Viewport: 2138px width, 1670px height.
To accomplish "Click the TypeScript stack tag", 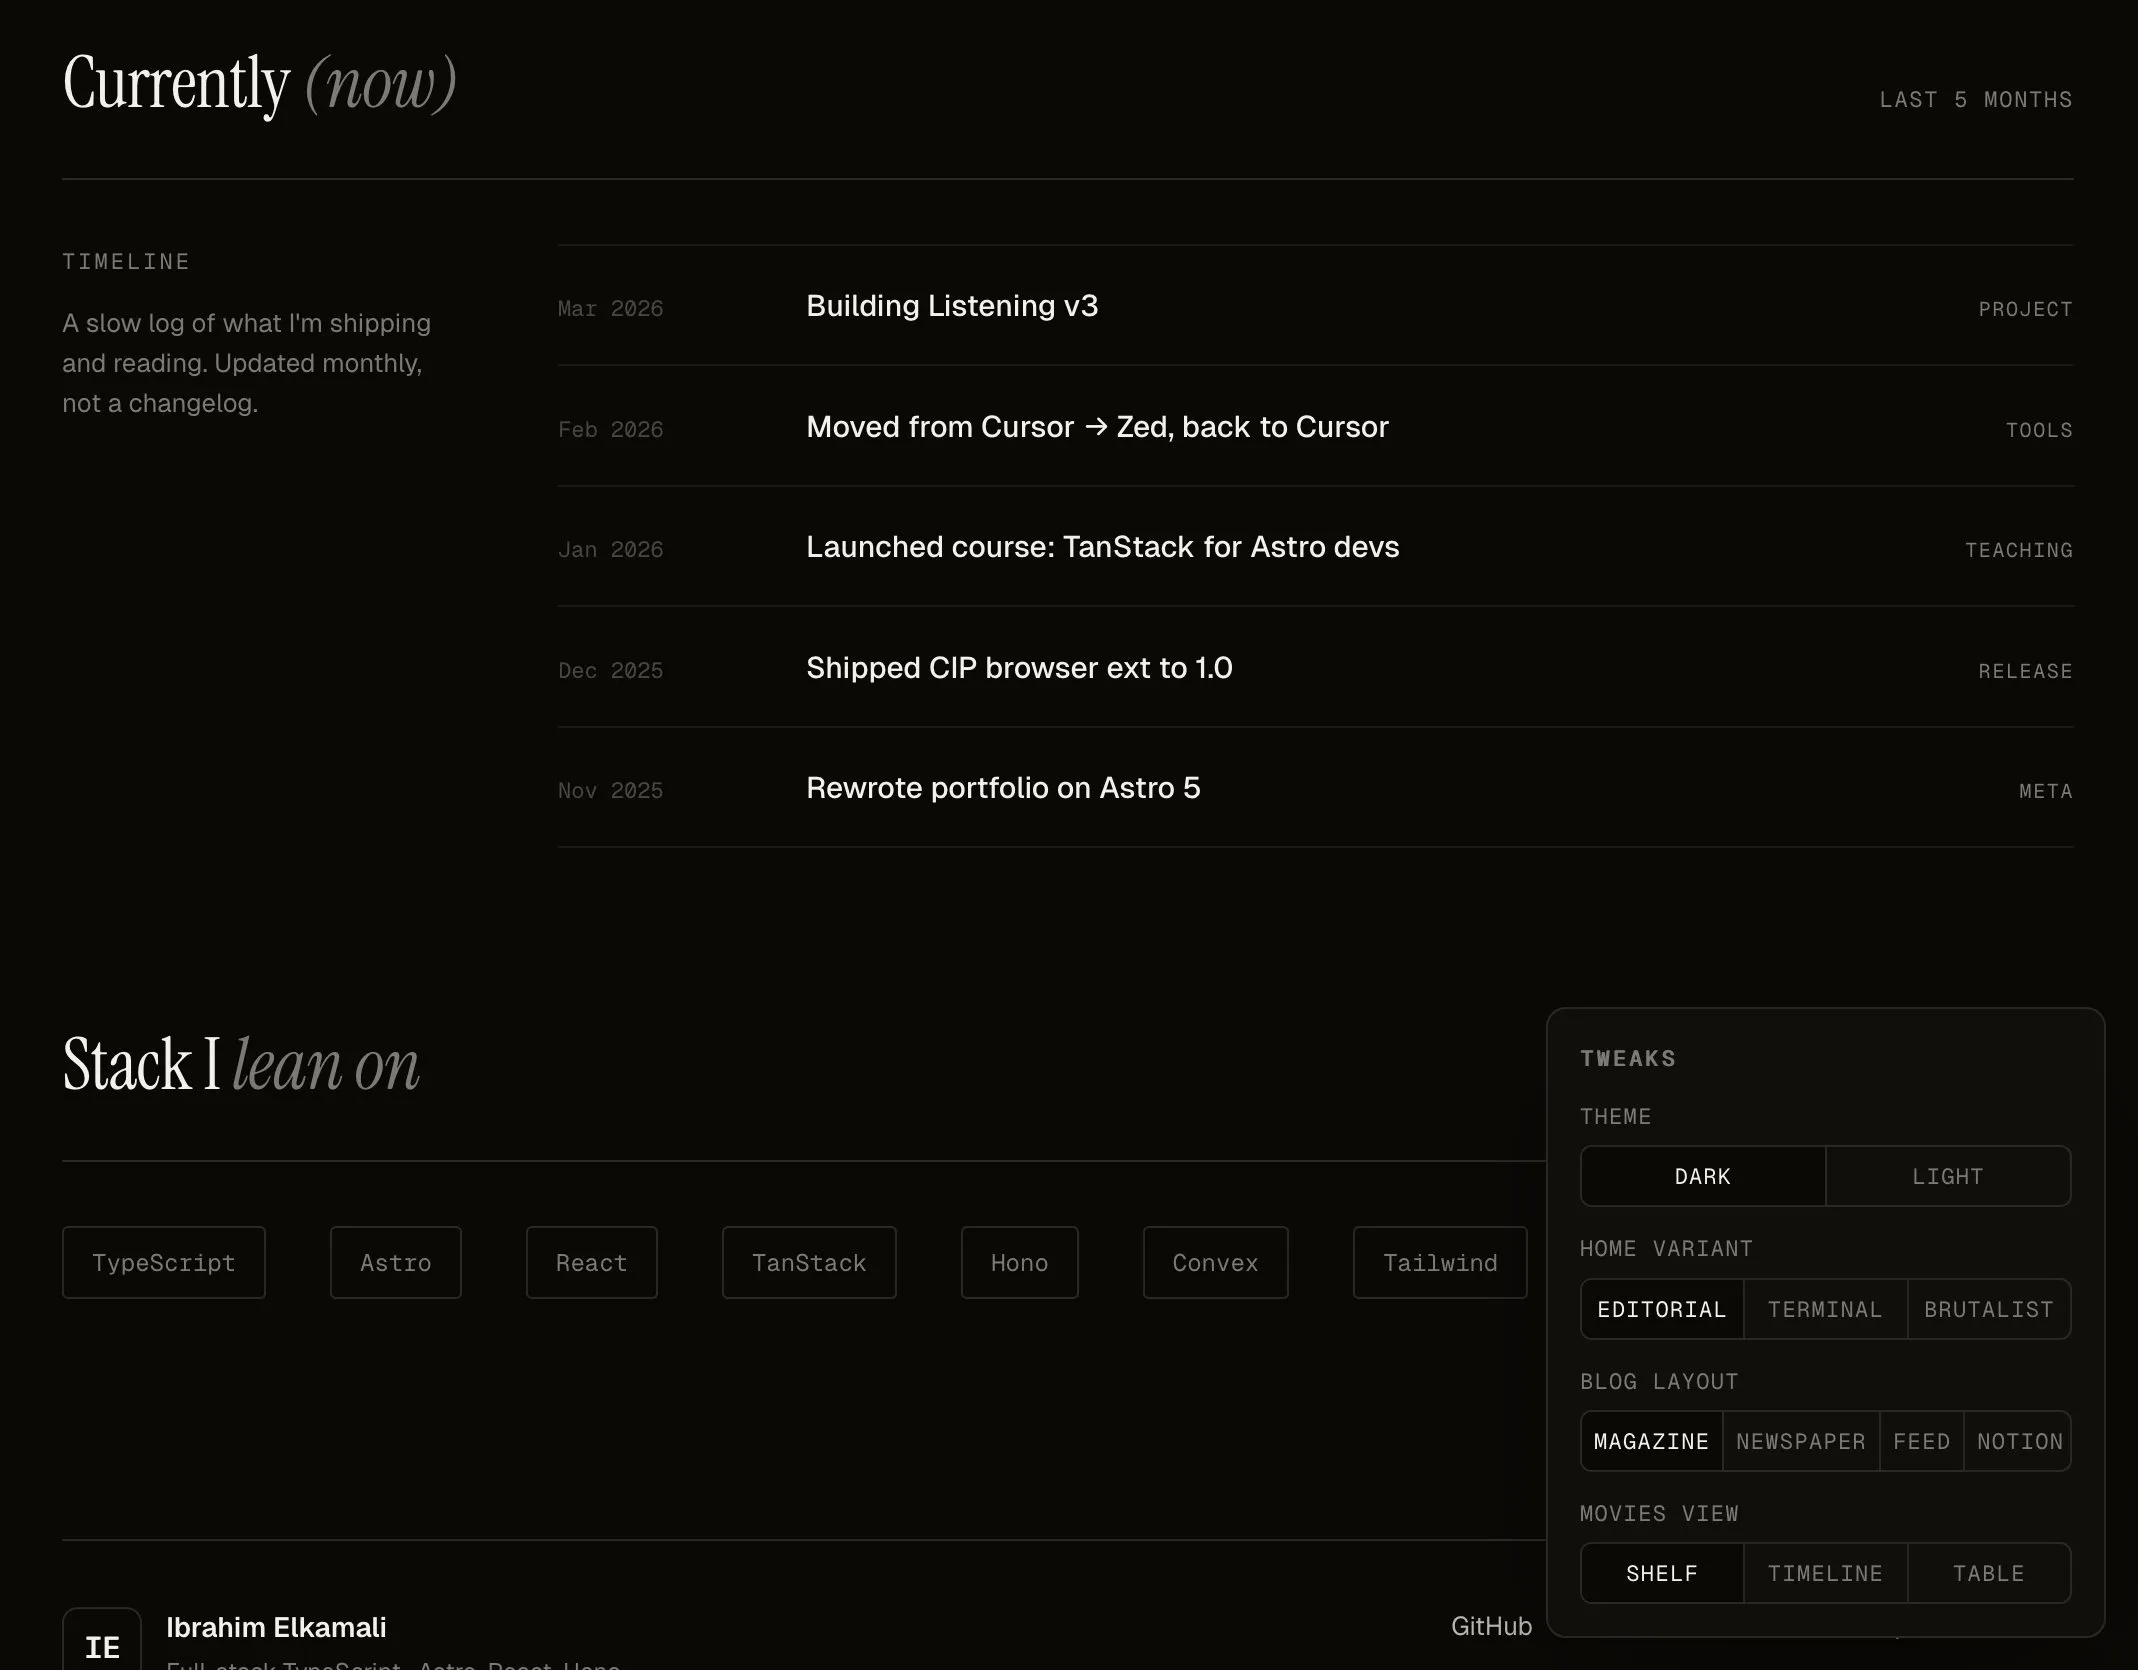I will click(x=164, y=1263).
